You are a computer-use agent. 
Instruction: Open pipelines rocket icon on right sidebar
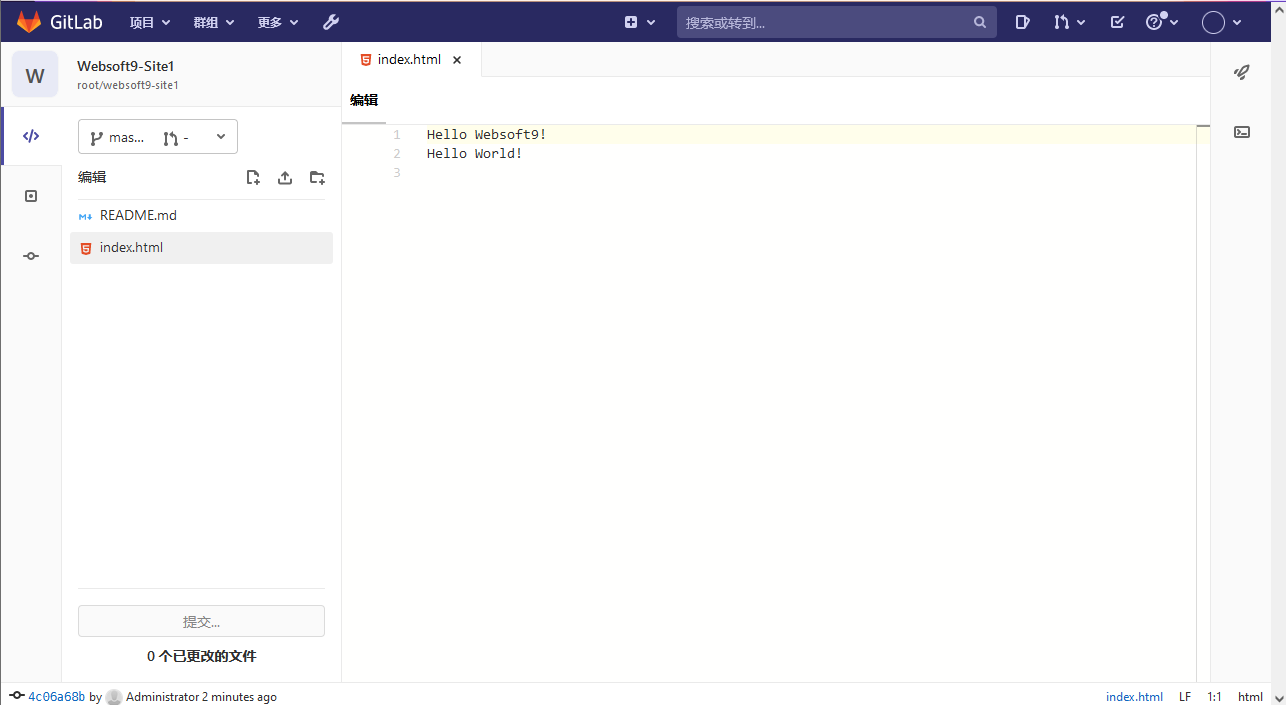1242,72
